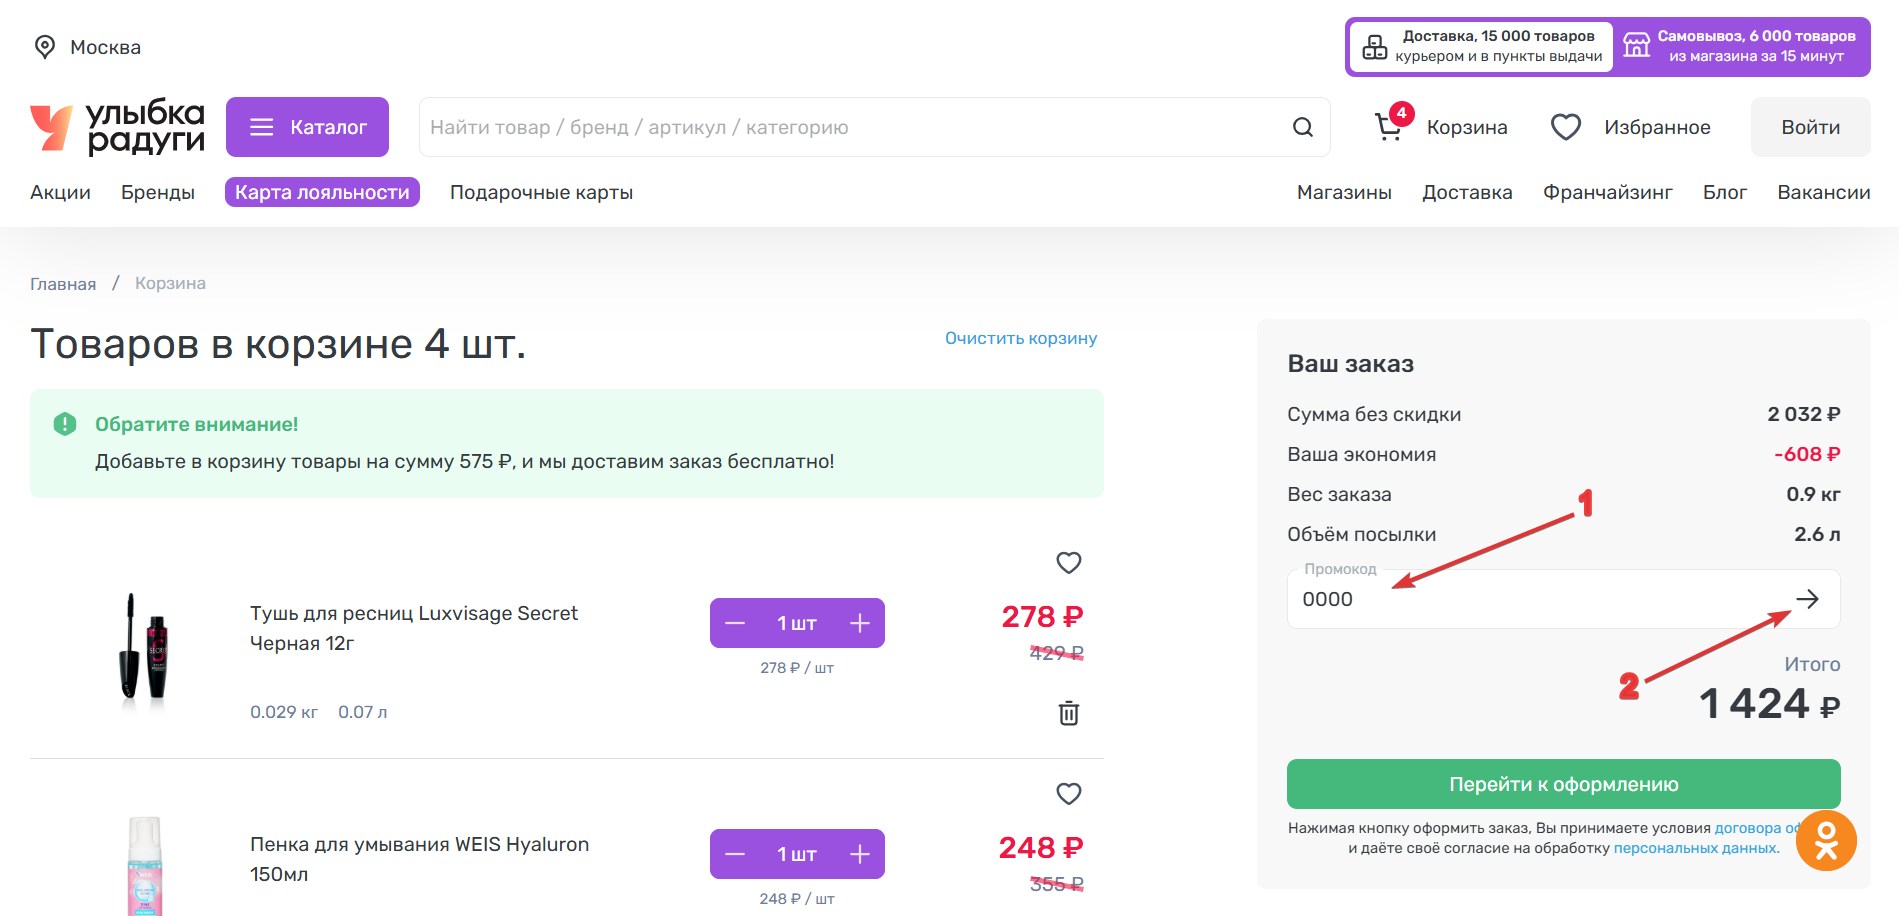Add Luxvisage mascara to favorites heart
1899x916 pixels.
pos(1068,563)
